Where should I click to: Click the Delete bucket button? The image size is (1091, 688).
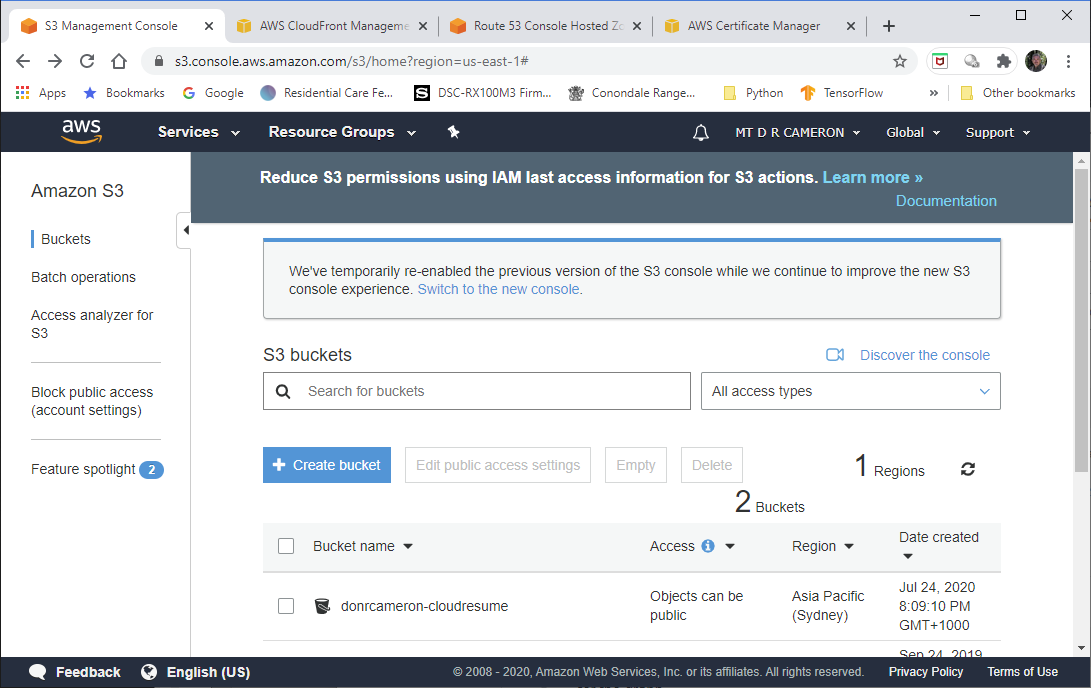point(712,465)
